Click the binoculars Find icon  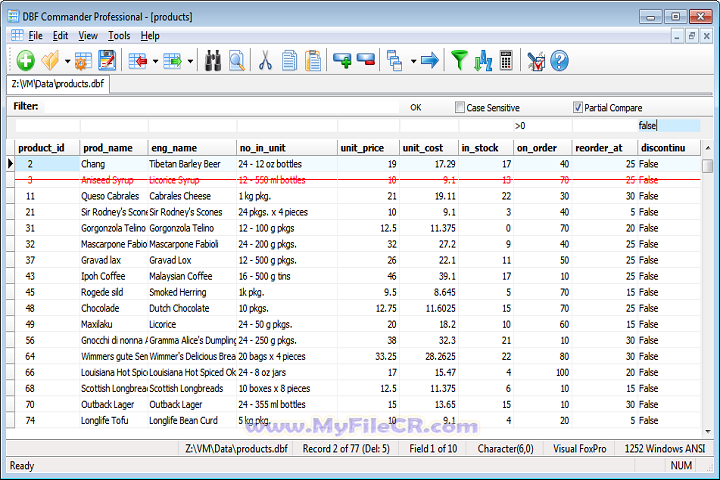[213, 61]
